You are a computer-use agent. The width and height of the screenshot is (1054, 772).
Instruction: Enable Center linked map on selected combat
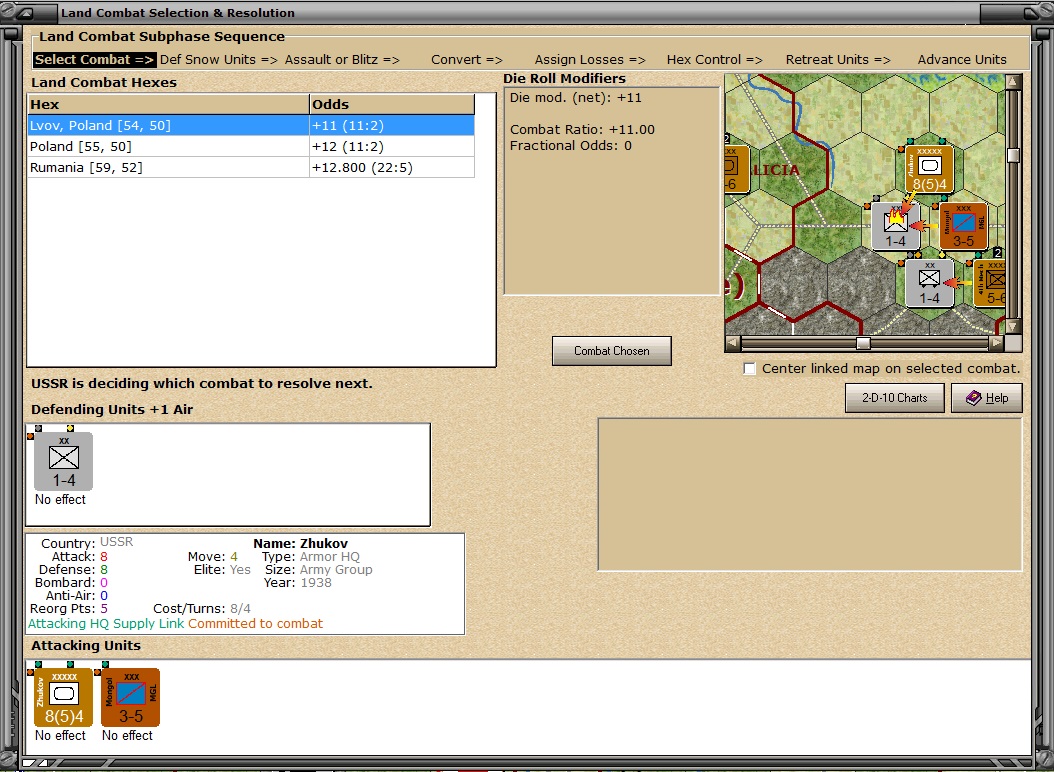pos(749,369)
